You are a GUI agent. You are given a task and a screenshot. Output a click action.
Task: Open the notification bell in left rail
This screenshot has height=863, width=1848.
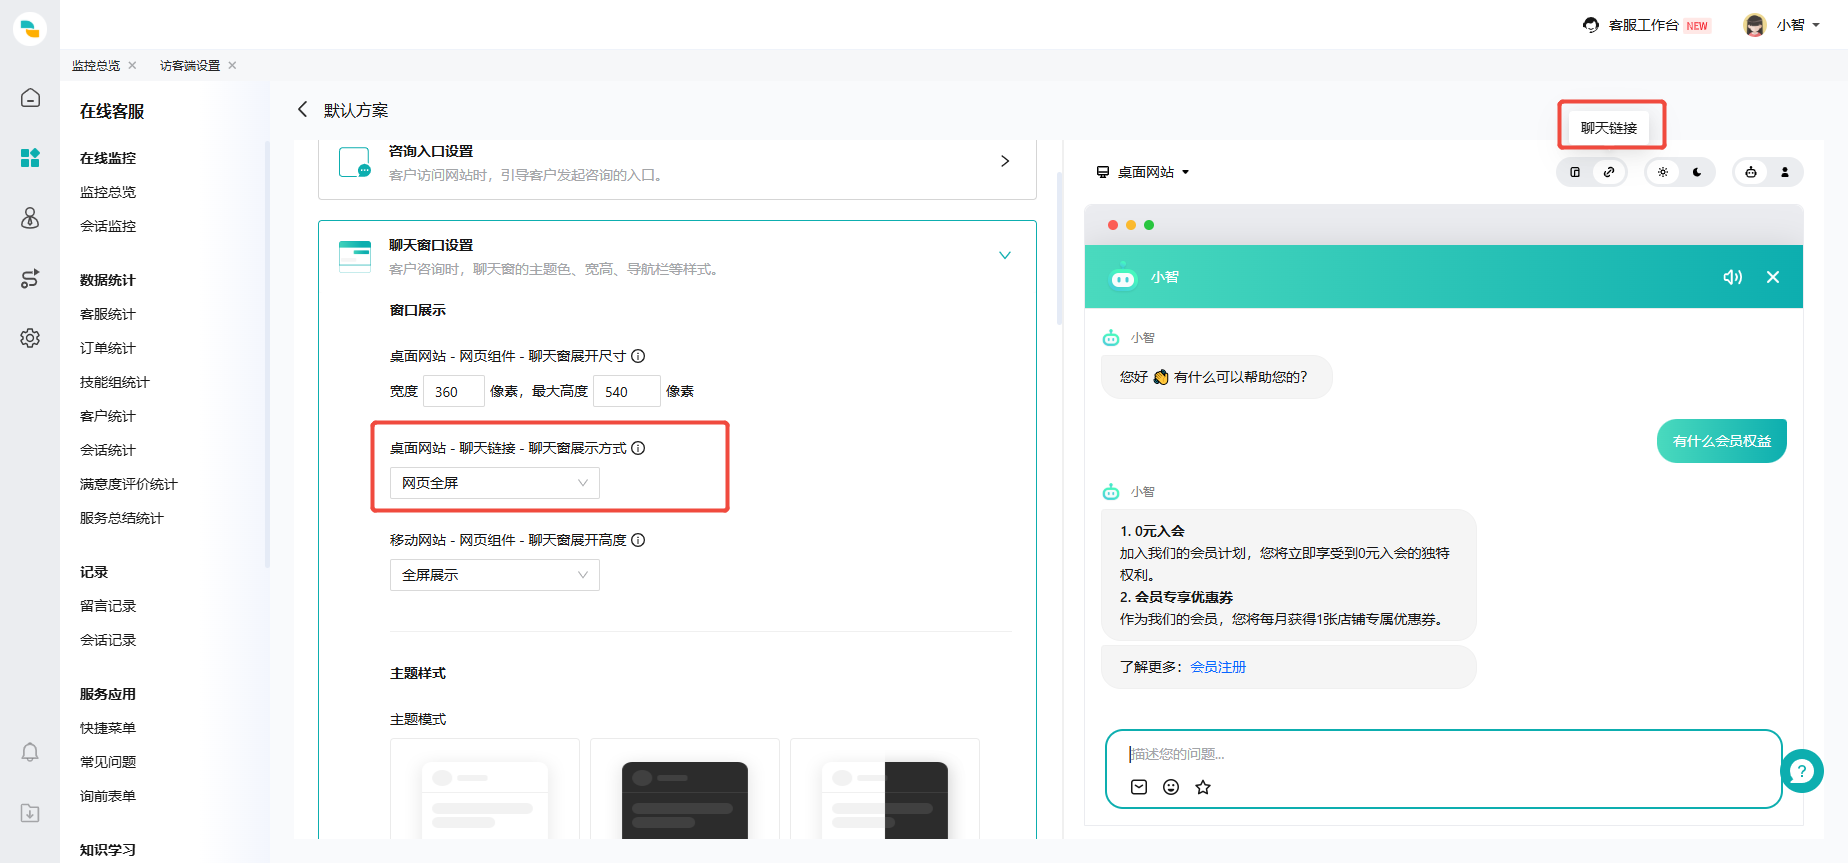[x=30, y=752]
